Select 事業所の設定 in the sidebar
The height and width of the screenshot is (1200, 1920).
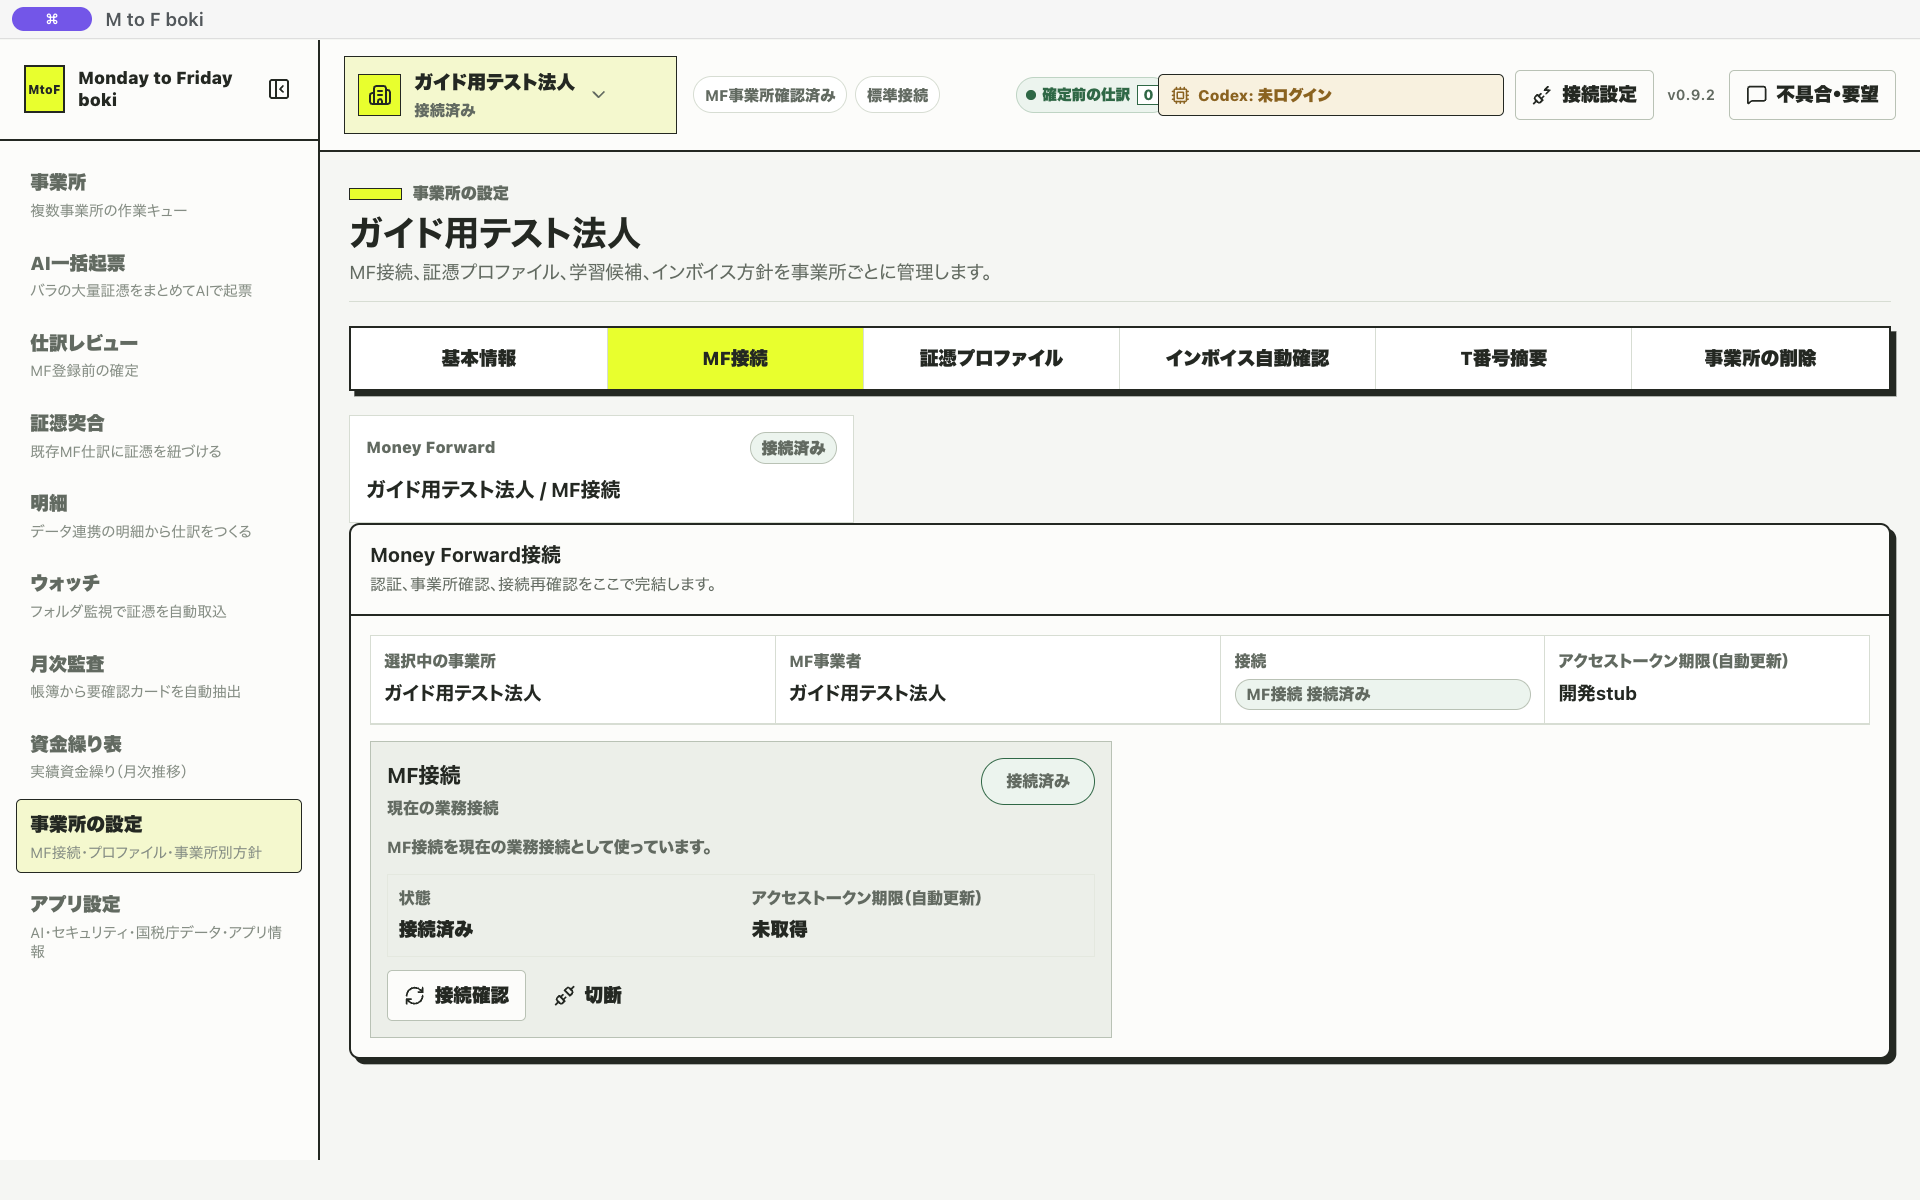click(159, 836)
